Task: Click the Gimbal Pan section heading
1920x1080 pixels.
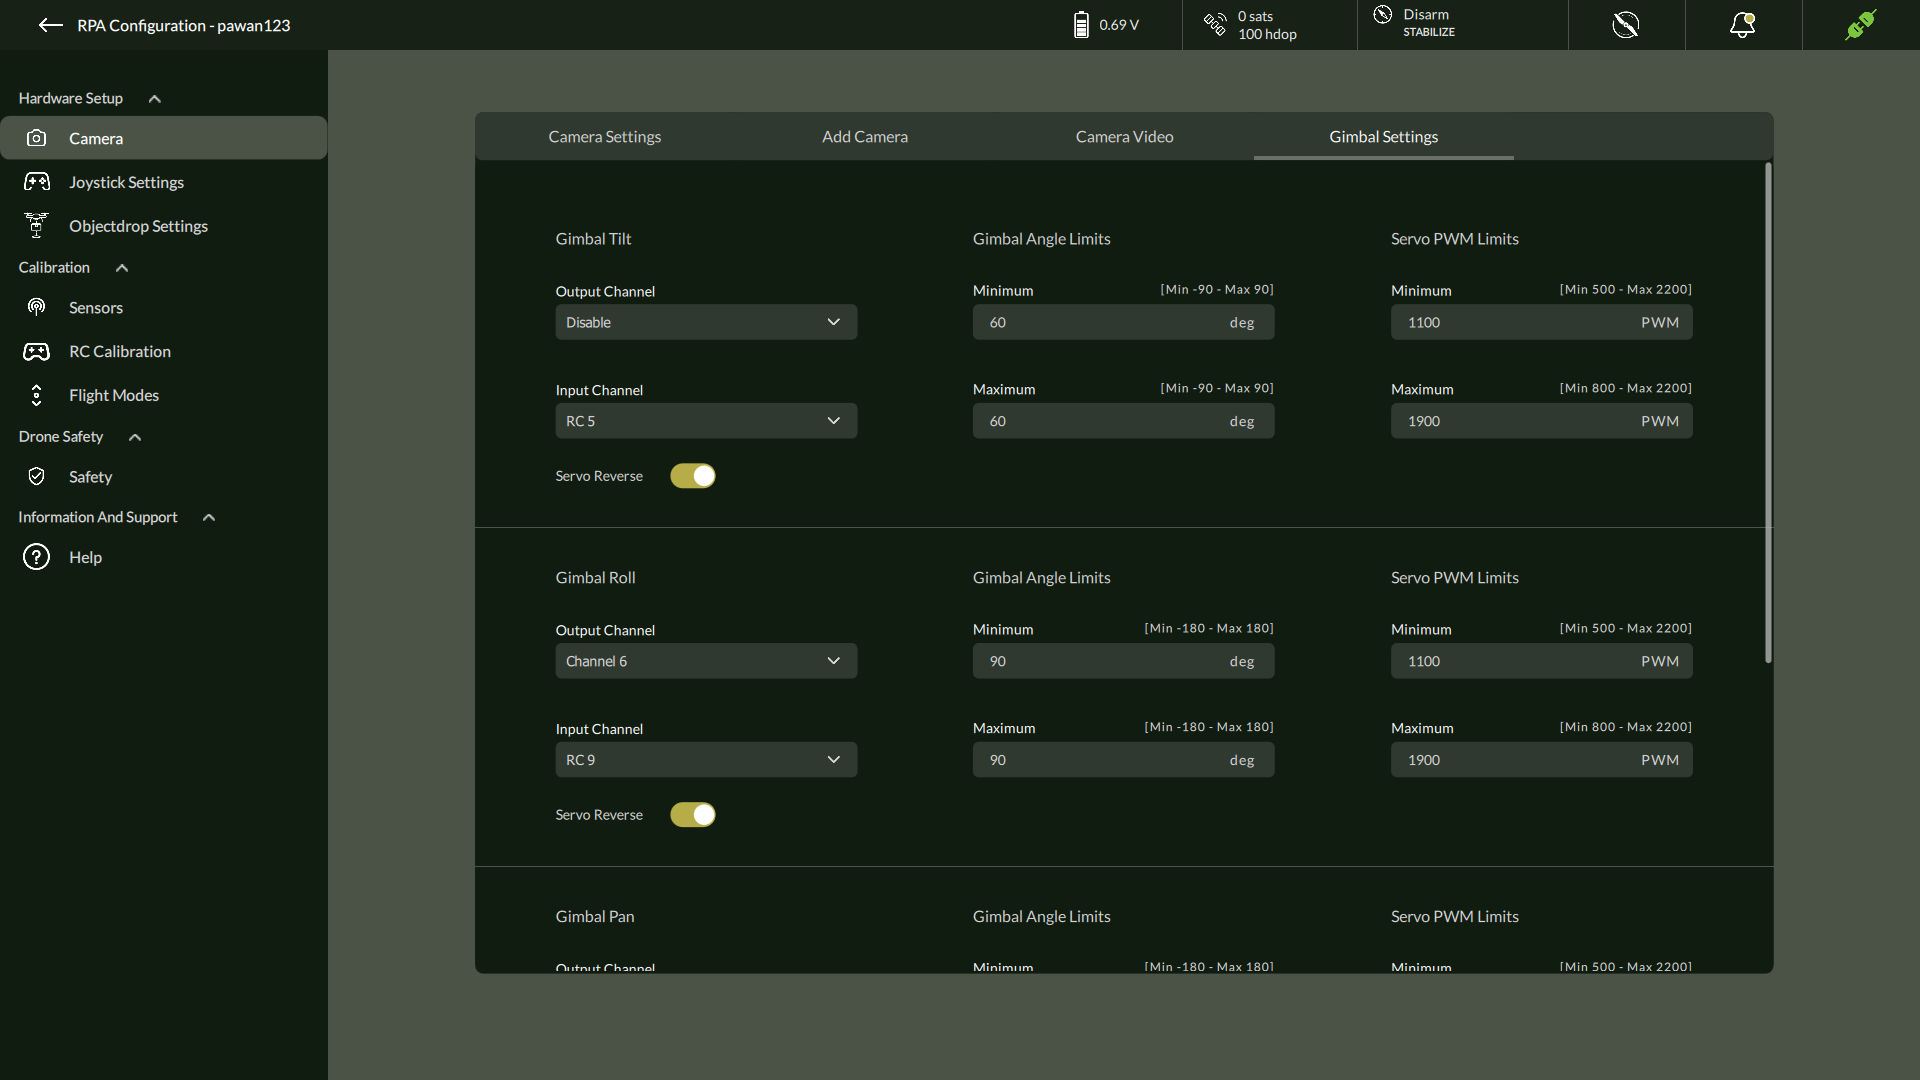Action: point(594,916)
